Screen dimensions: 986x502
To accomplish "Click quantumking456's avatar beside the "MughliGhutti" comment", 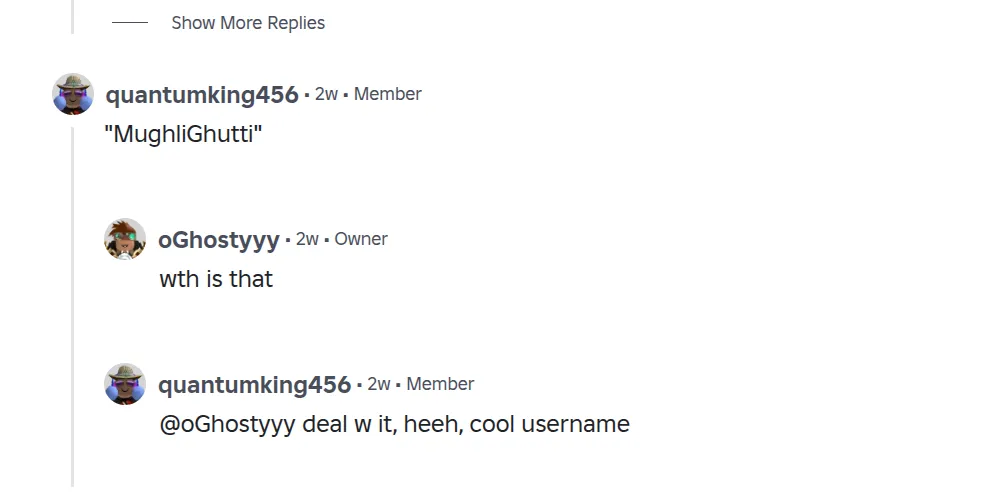I will (73, 94).
